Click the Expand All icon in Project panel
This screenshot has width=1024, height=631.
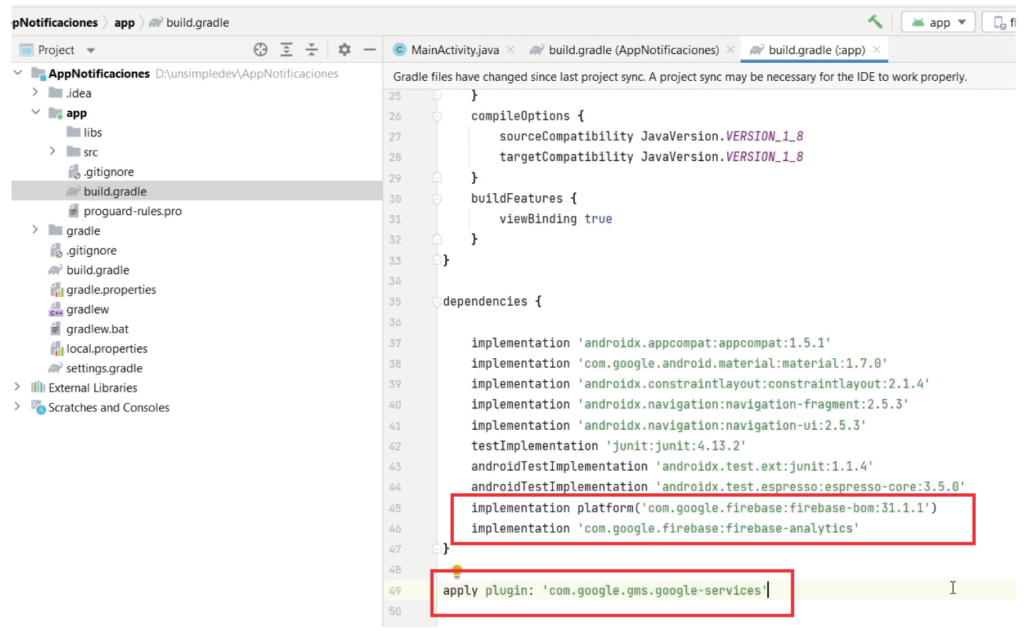[x=287, y=50]
